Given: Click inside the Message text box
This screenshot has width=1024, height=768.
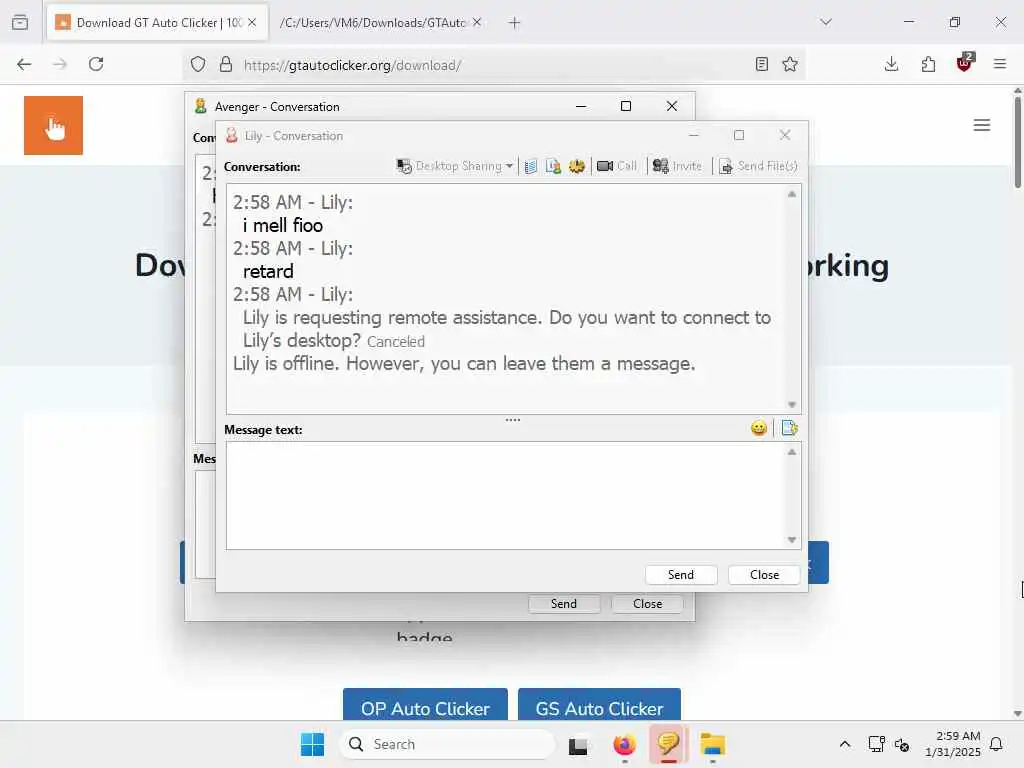Looking at the screenshot, I should click(506, 495).
